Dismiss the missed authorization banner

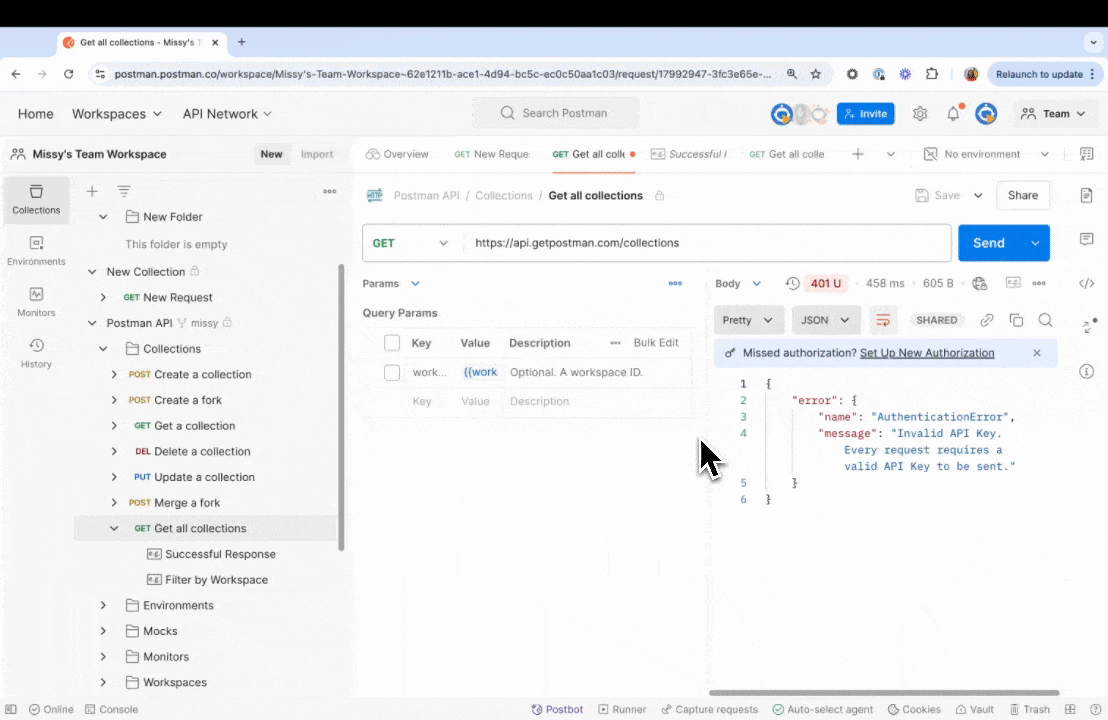click(x=1037, y=353)
